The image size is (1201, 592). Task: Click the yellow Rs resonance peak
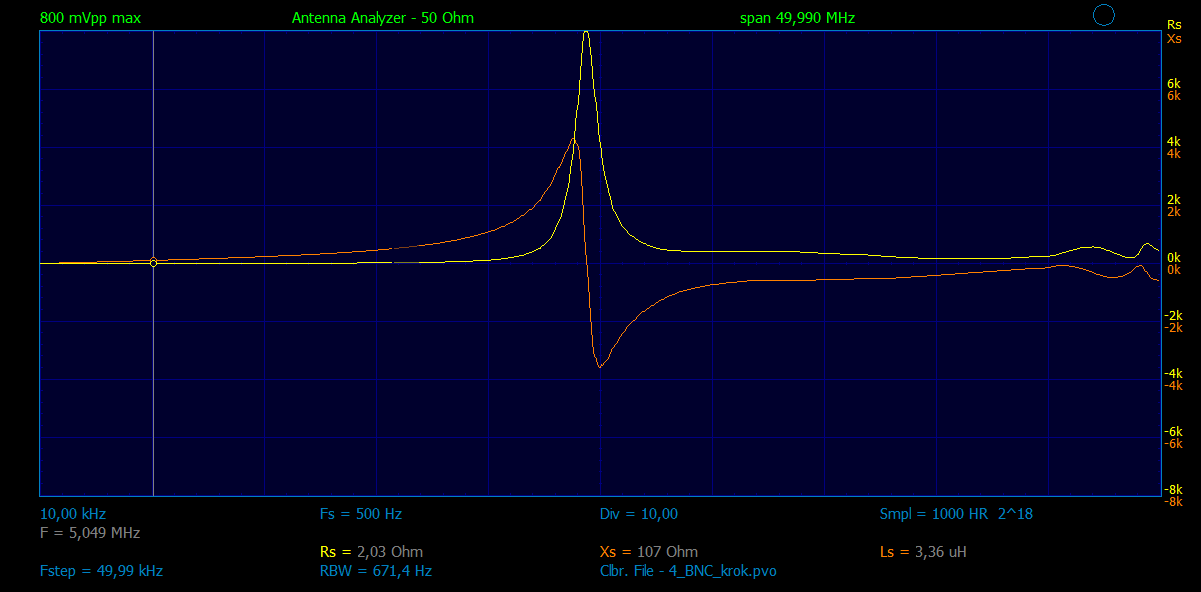coord(586,34)
